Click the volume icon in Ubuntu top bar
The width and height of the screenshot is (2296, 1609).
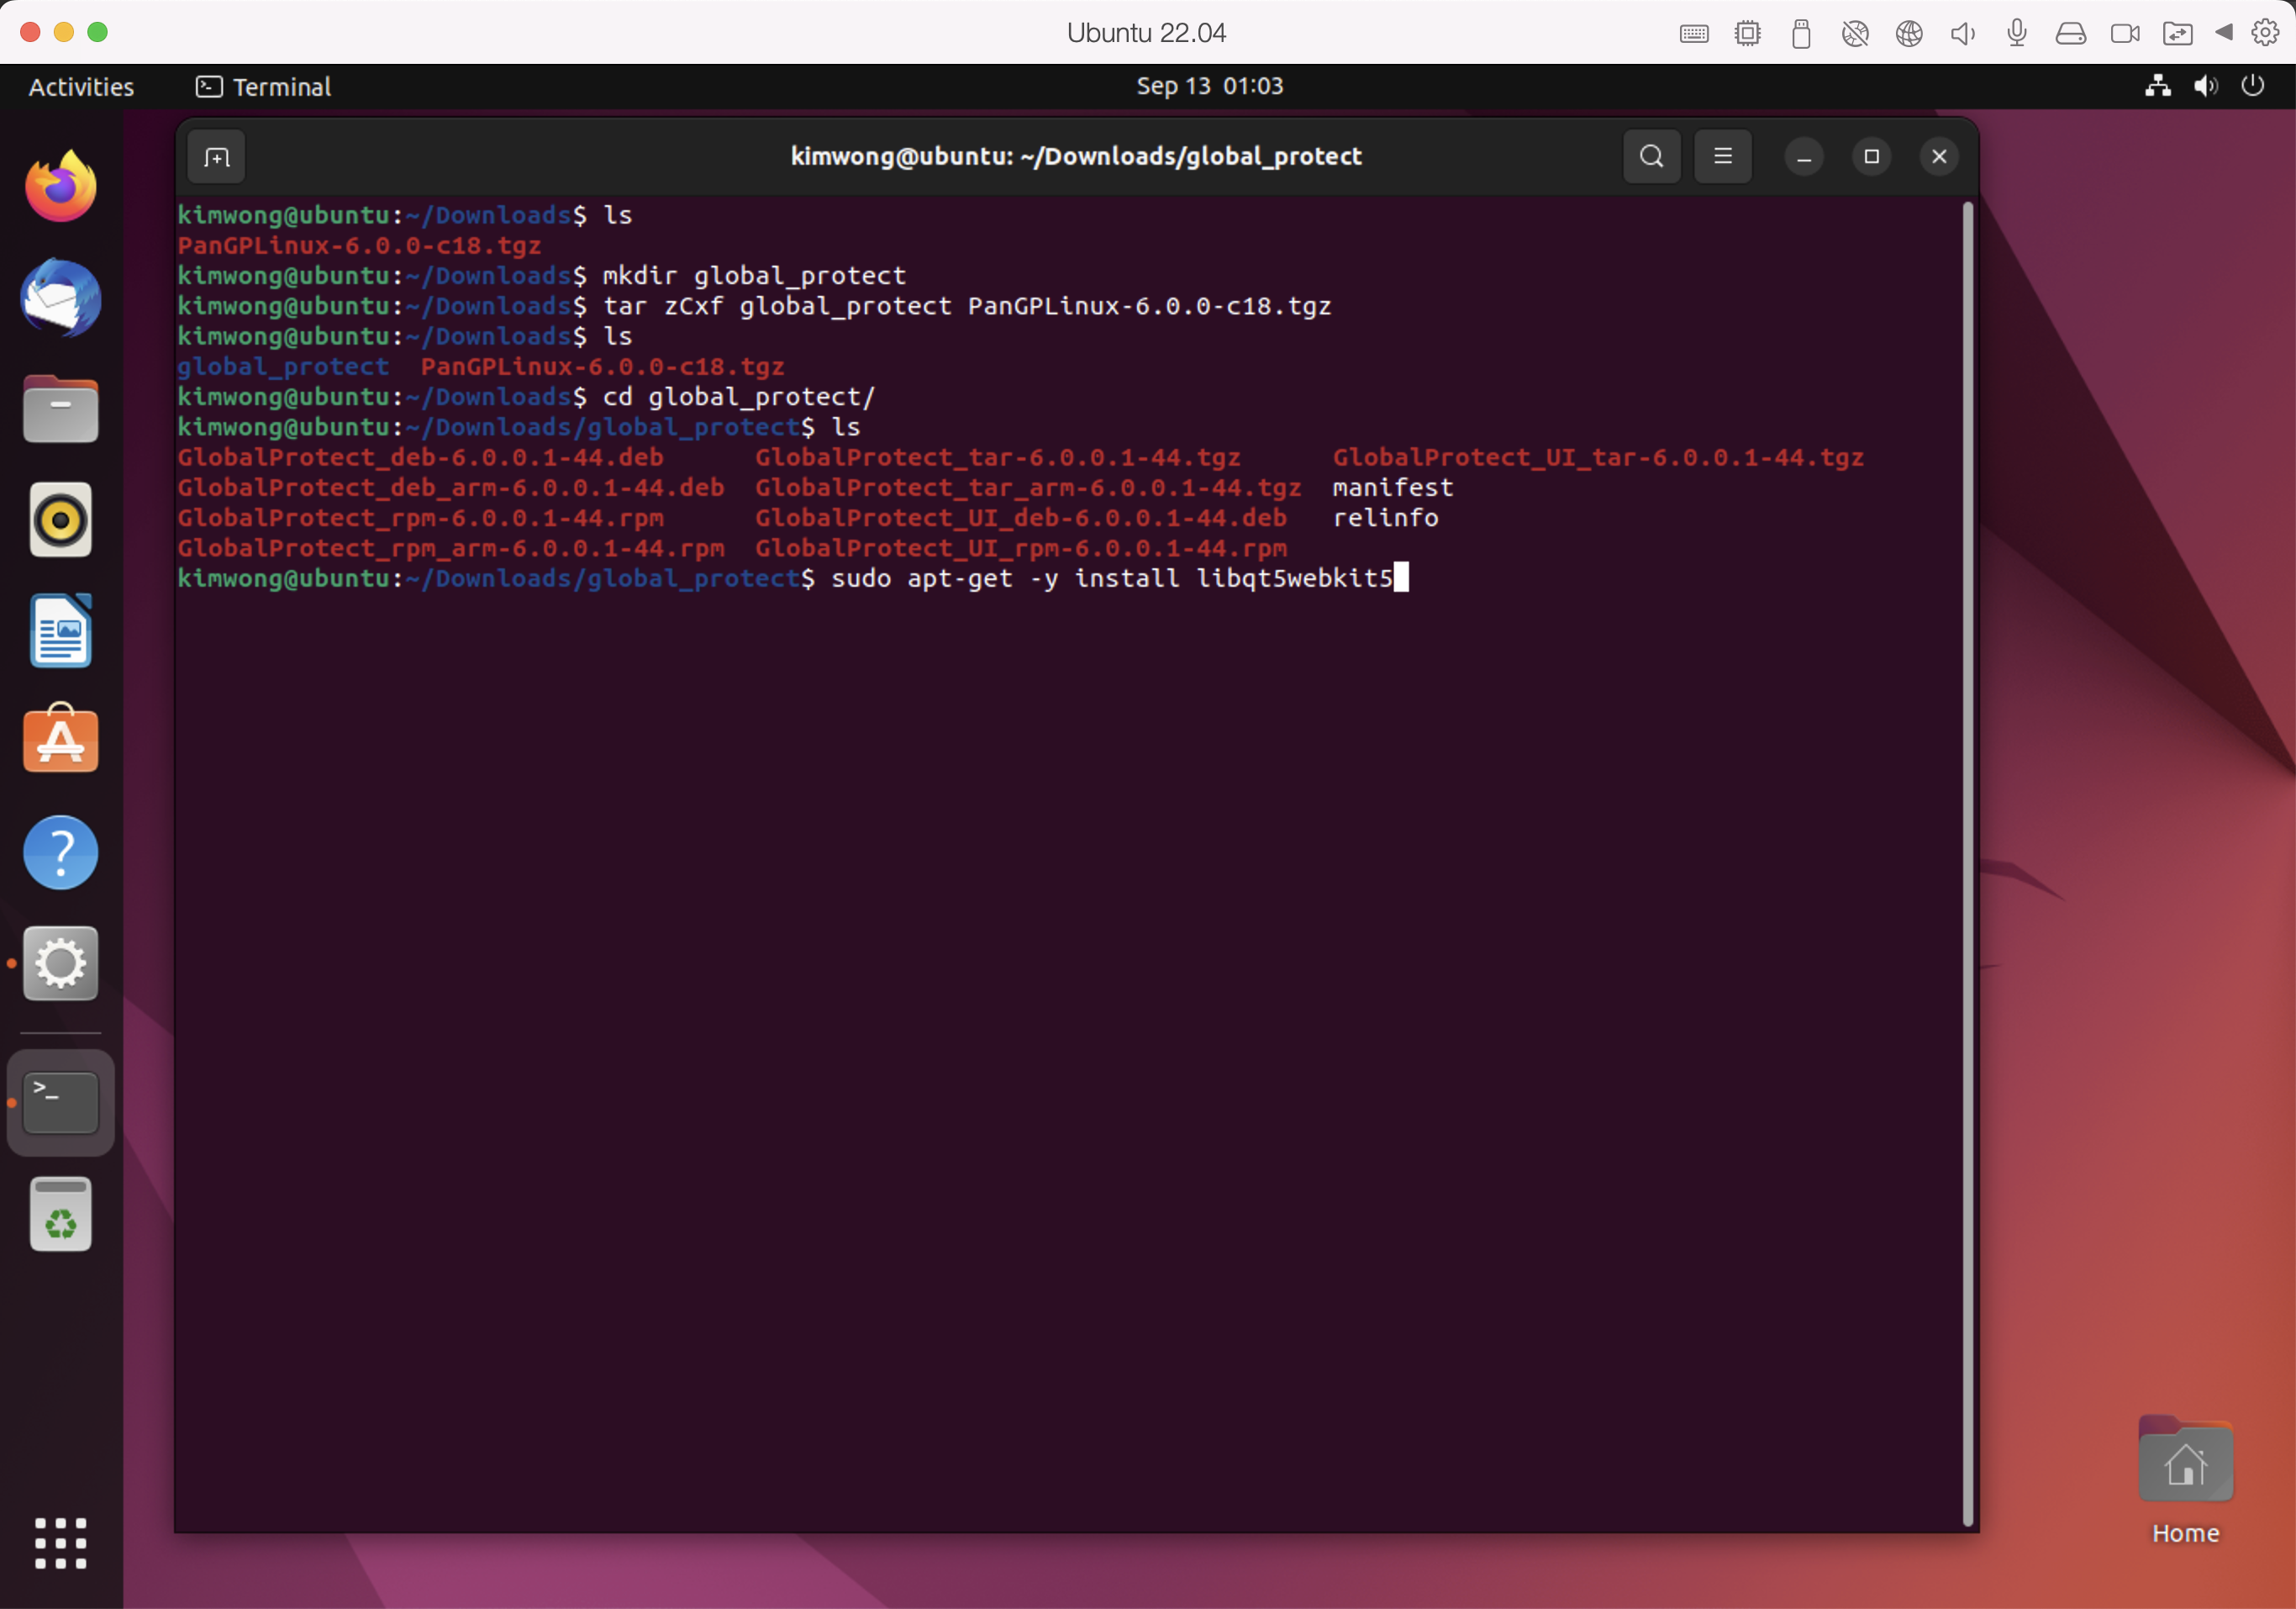point(2205,86)
